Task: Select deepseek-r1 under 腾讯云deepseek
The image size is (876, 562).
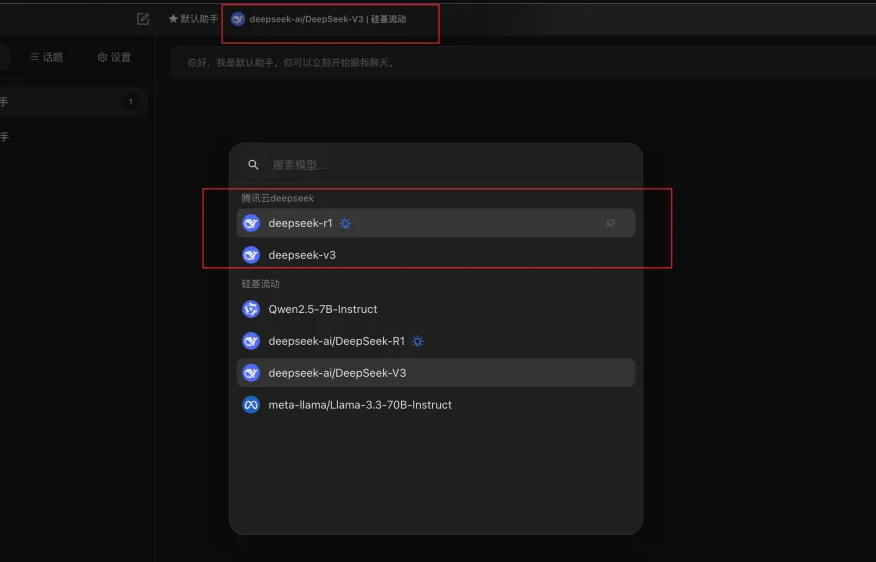Action: 300,223
